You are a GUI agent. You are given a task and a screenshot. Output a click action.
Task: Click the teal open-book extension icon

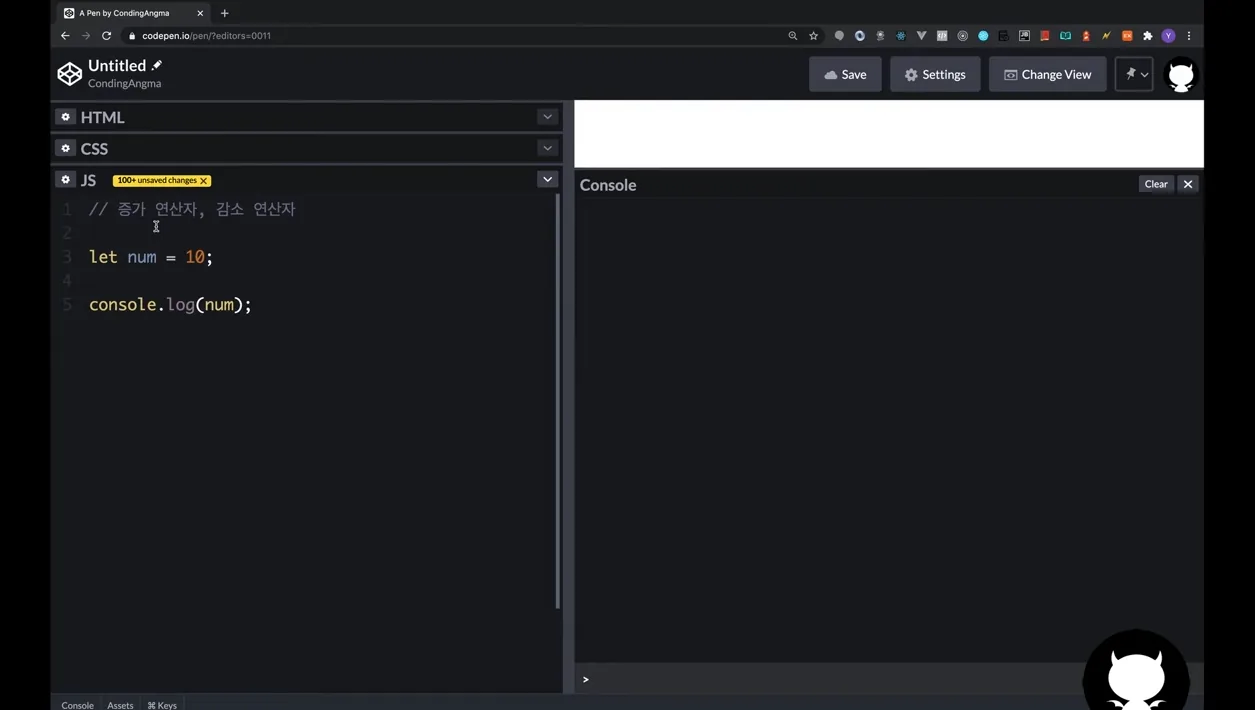point(1065,36)
